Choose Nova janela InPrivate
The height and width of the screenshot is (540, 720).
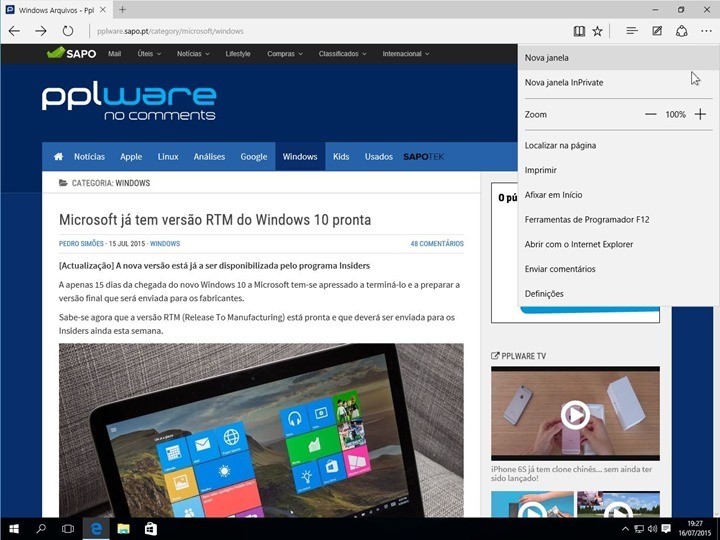point(618,83)
